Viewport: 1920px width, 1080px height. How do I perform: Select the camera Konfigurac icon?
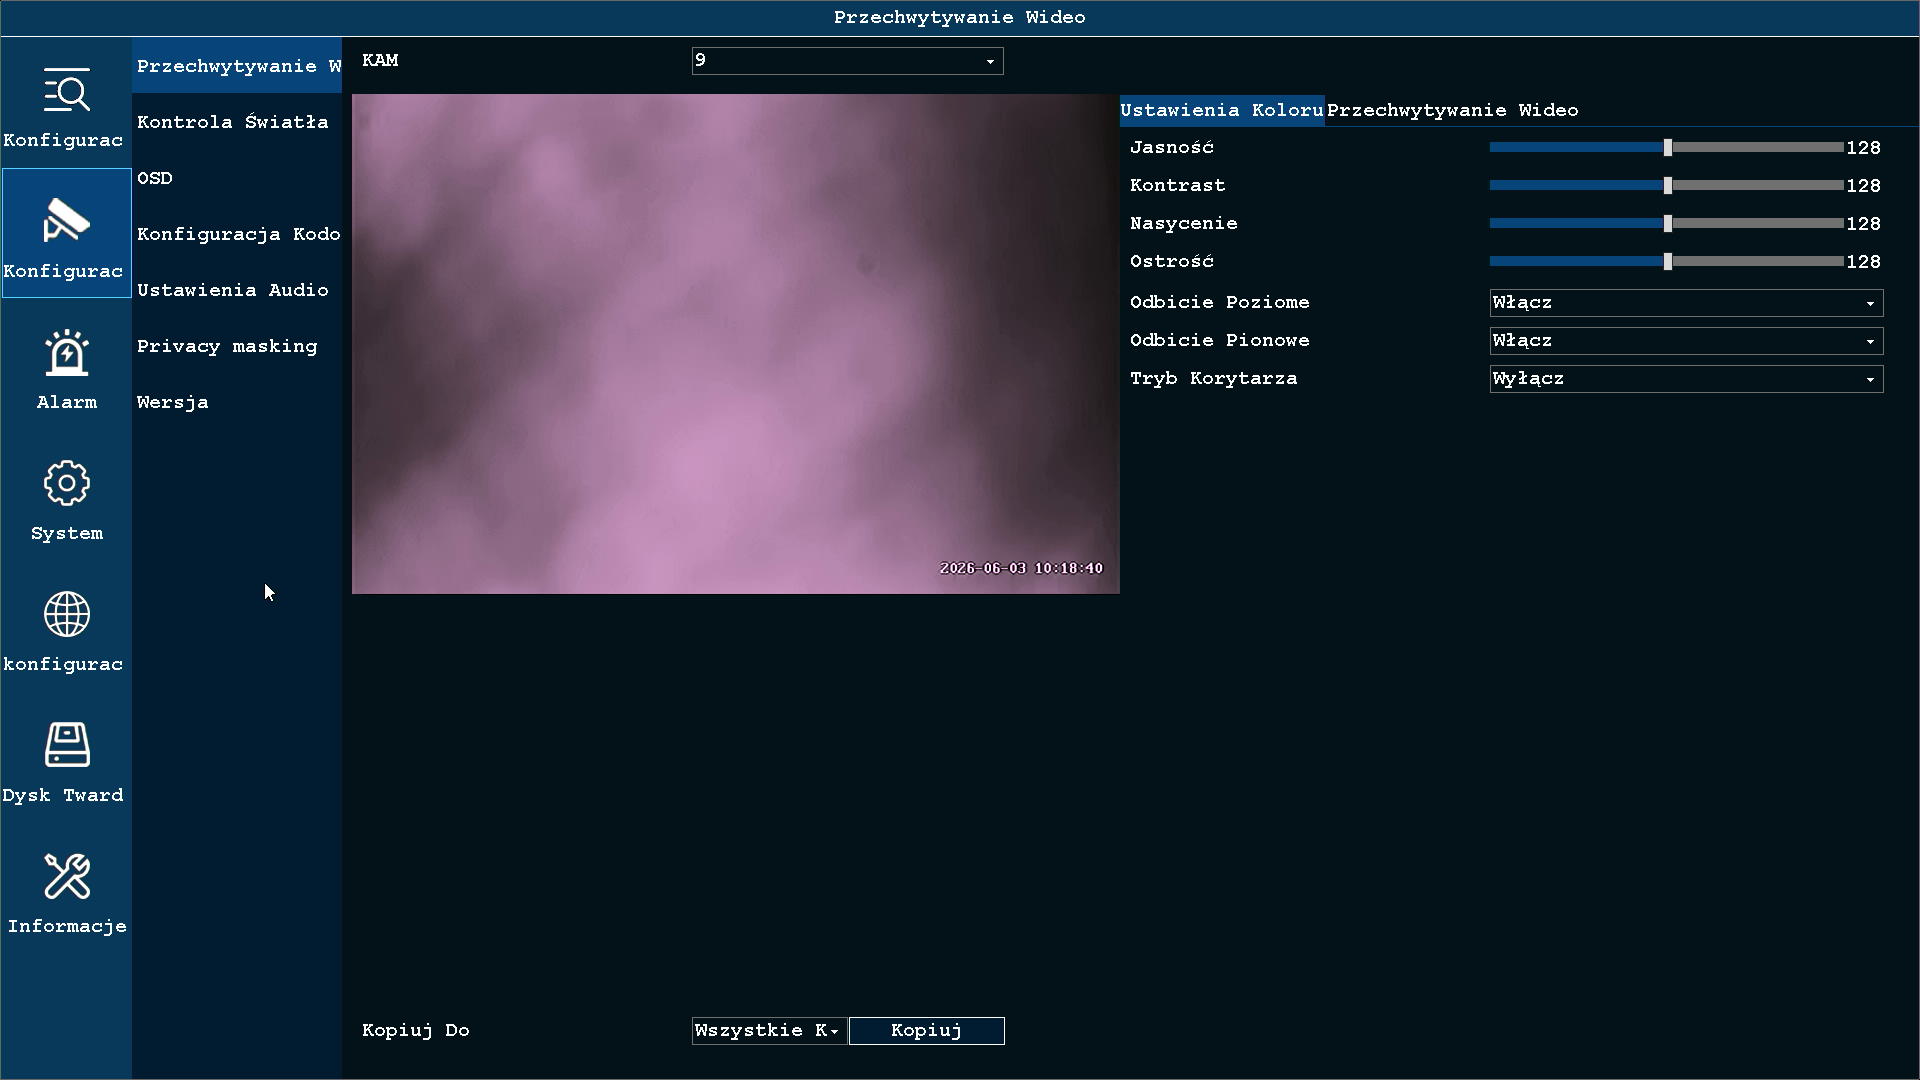pos(66,233)
